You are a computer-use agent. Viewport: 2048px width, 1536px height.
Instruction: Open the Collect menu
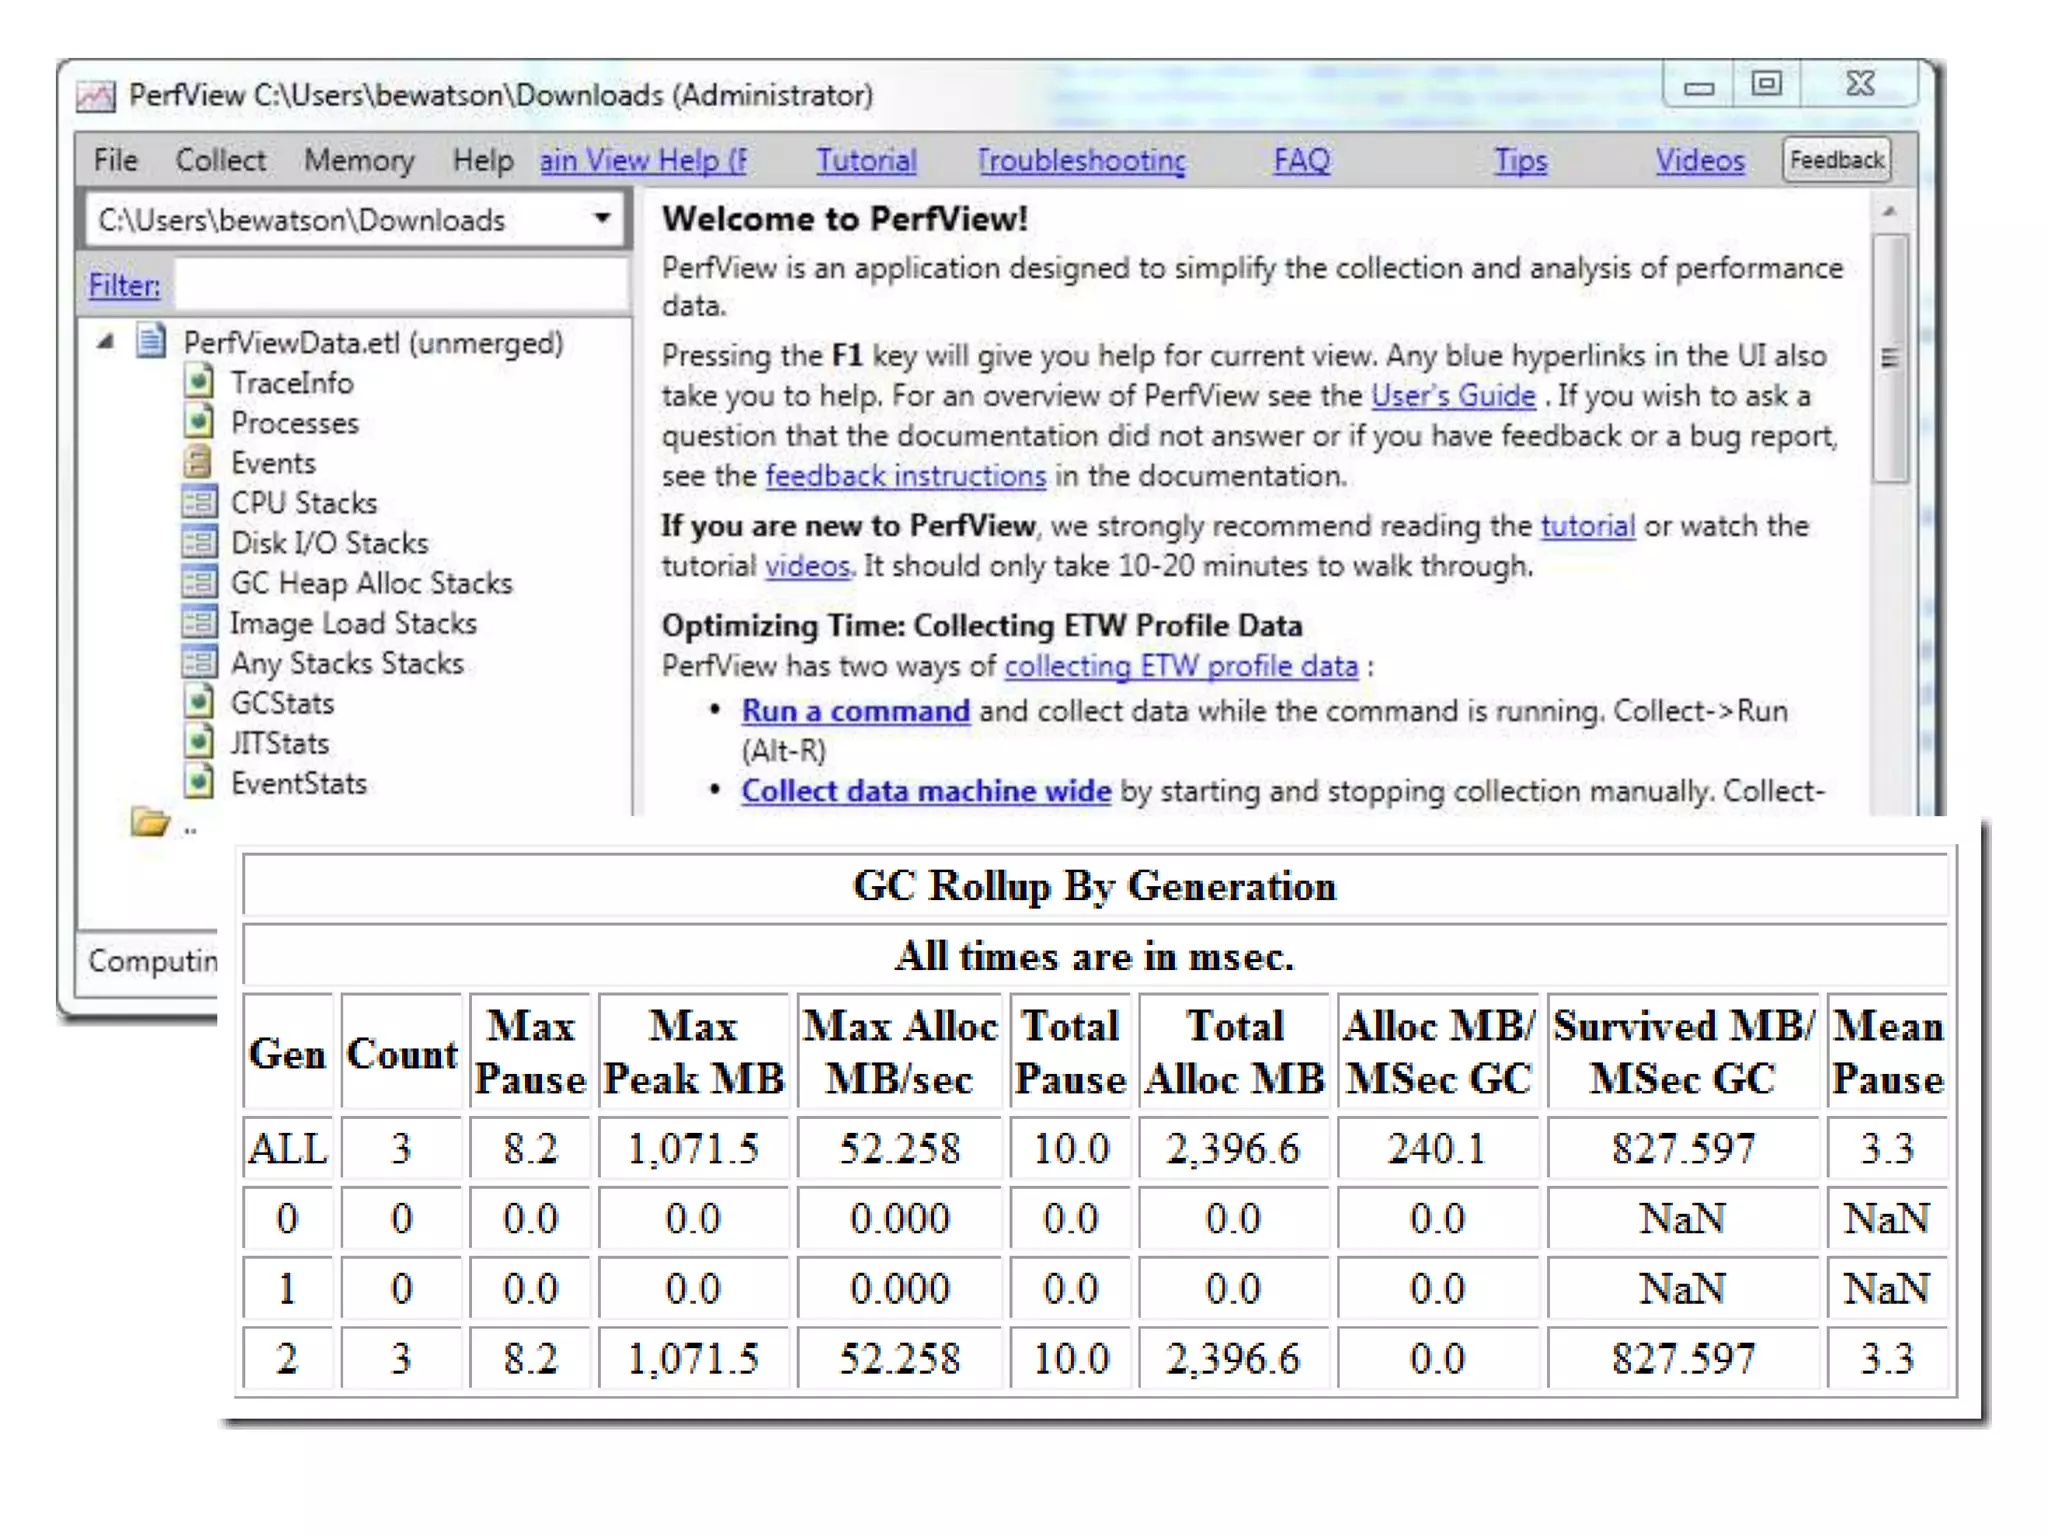point(220,160)
